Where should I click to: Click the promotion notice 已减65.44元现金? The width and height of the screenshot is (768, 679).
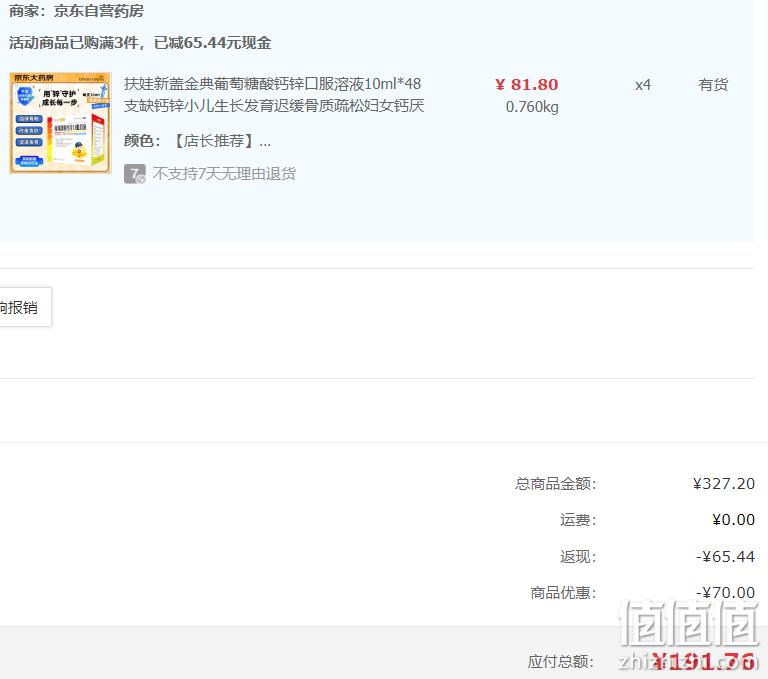coord(213,43)
